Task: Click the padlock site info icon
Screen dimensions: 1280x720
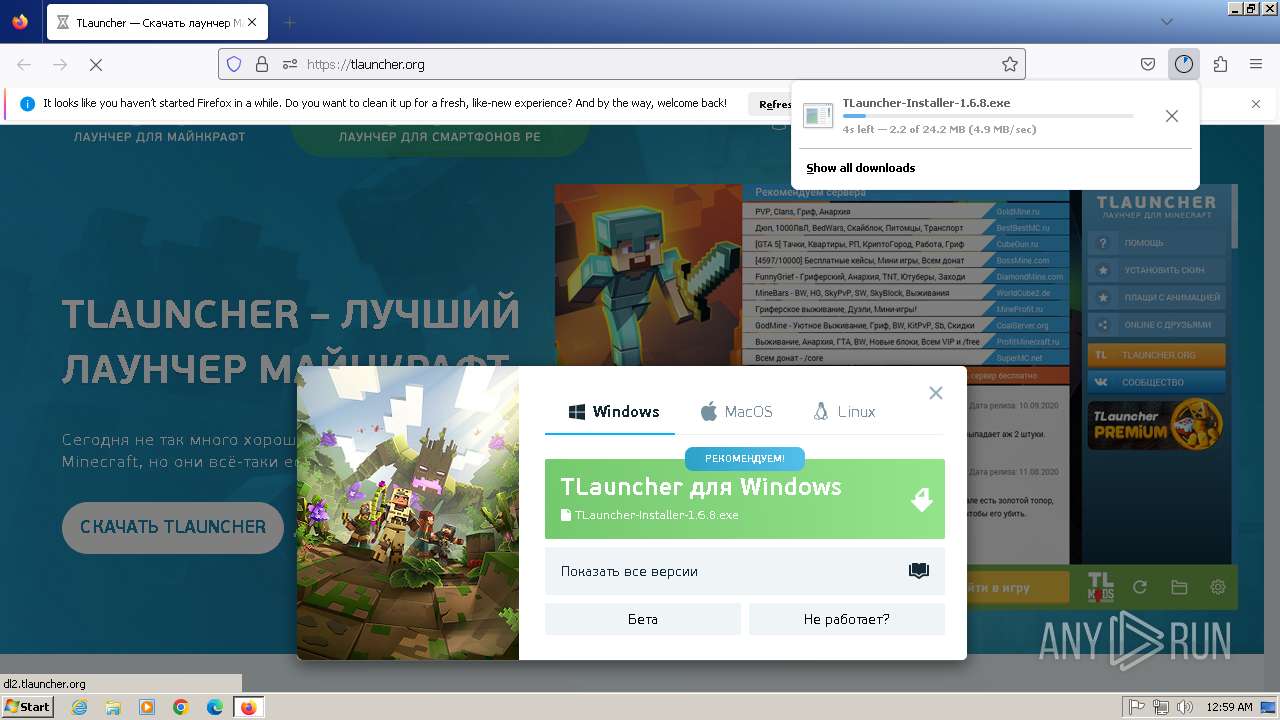Action: [262, 64]
